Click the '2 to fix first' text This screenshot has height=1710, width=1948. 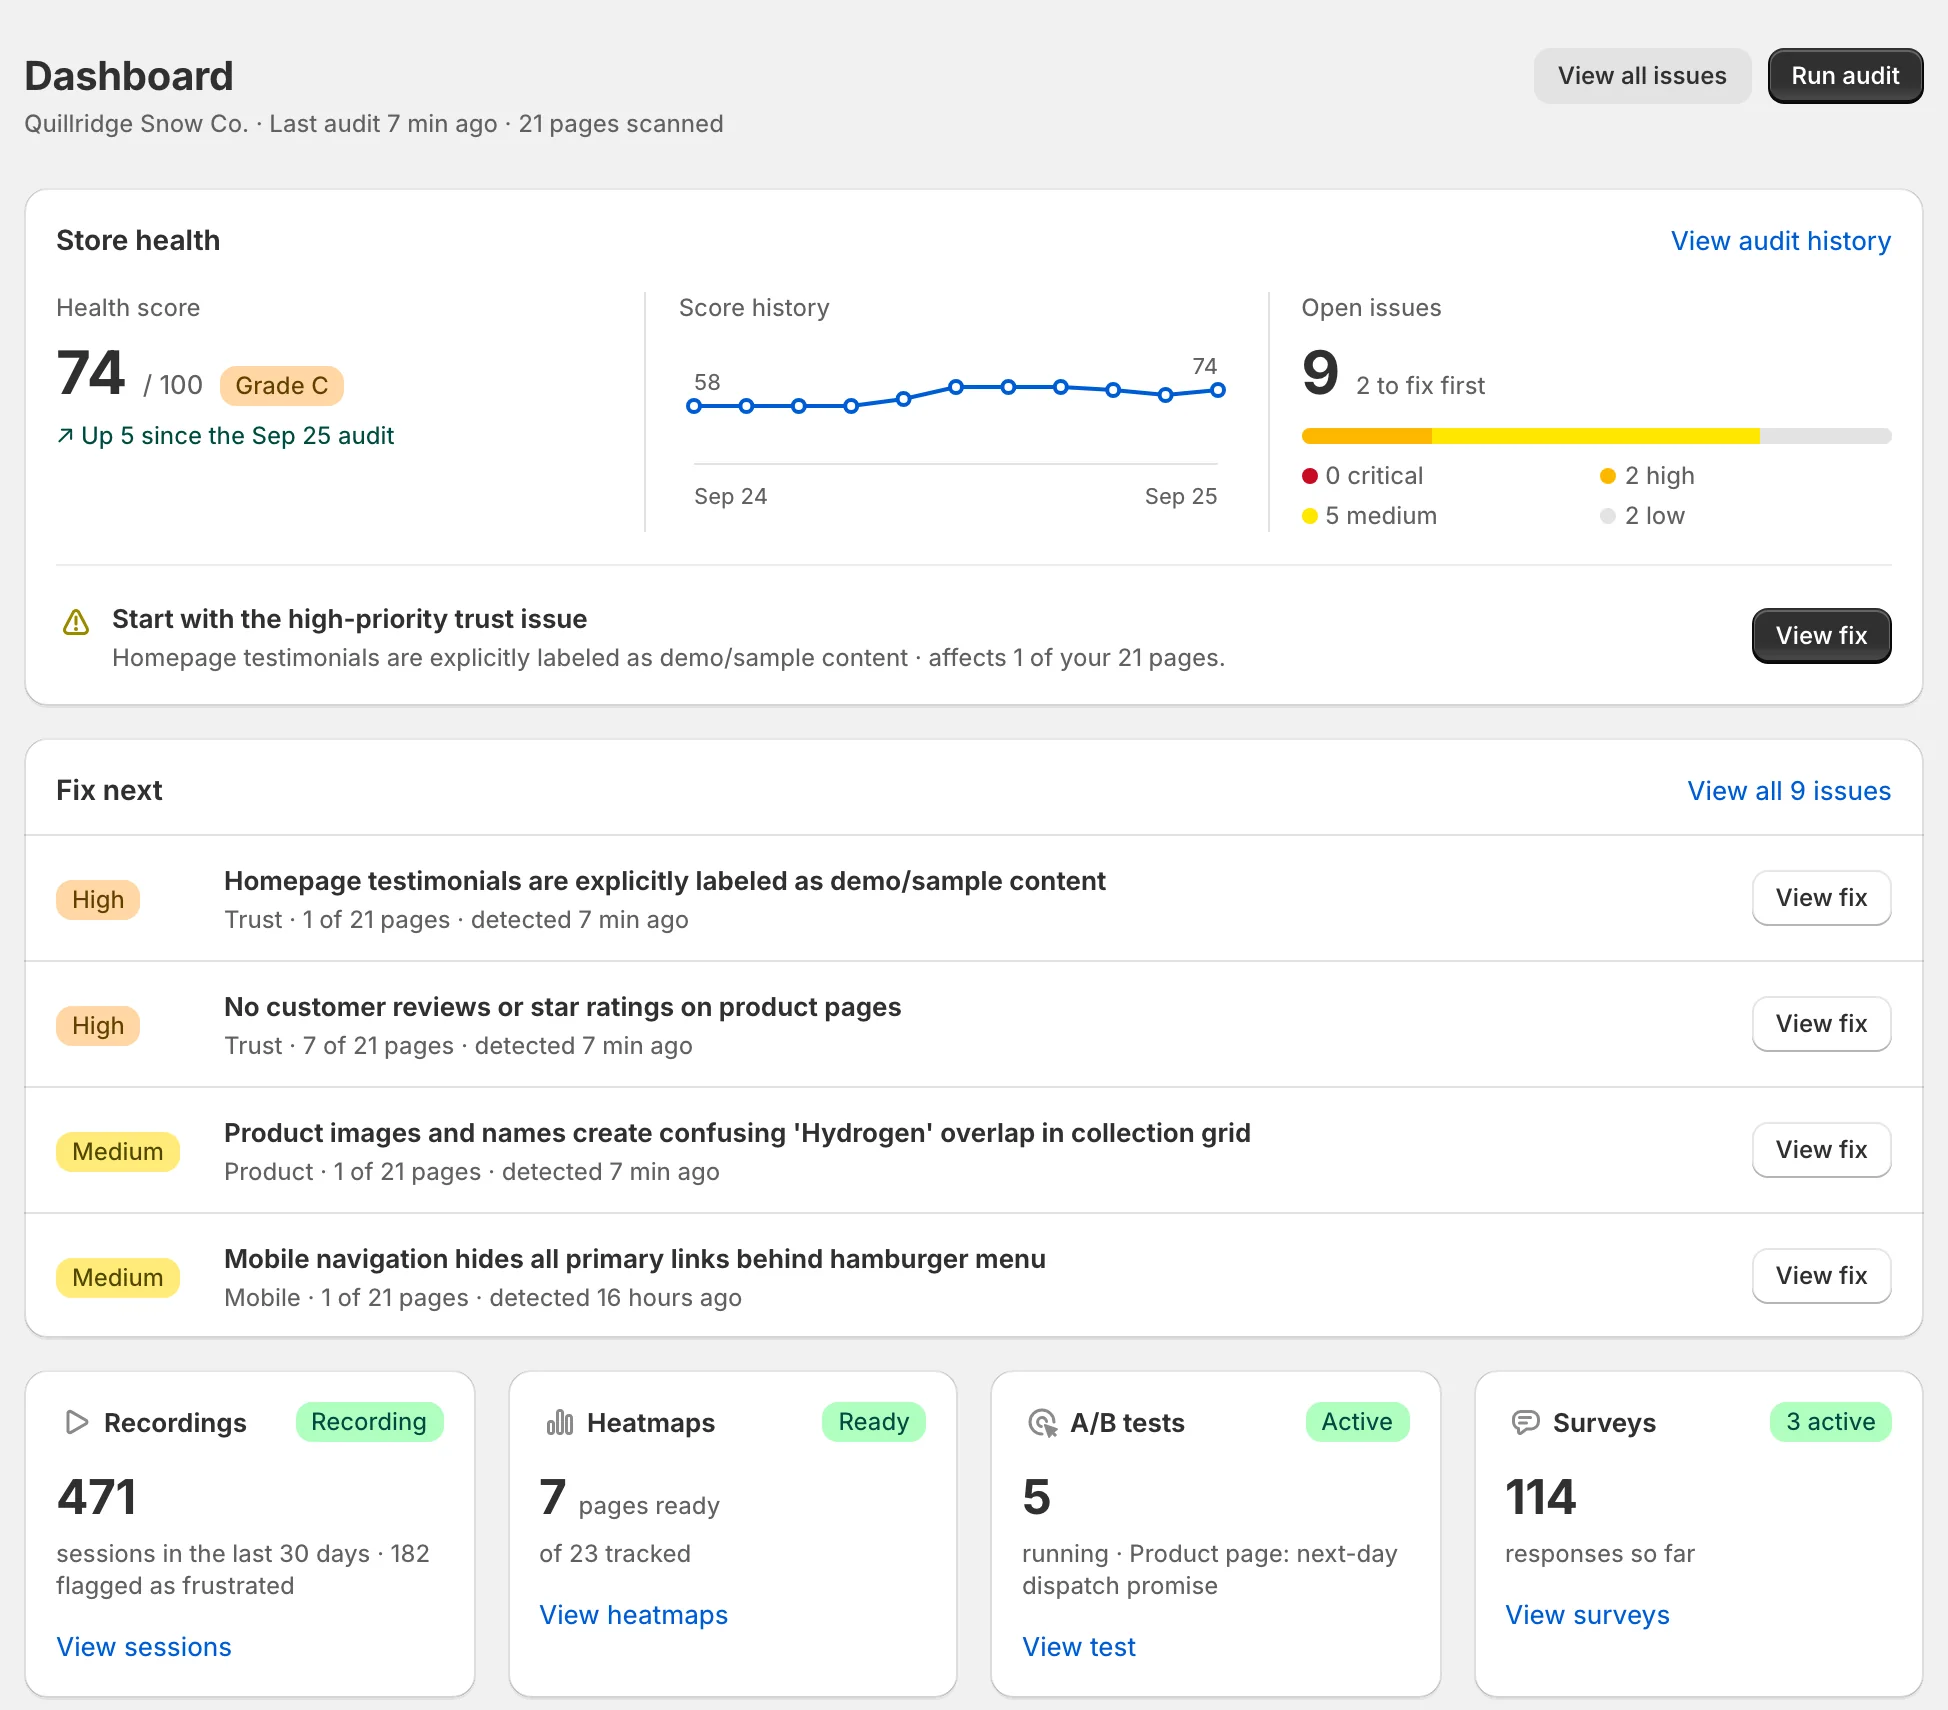(x=1420, y=386)
